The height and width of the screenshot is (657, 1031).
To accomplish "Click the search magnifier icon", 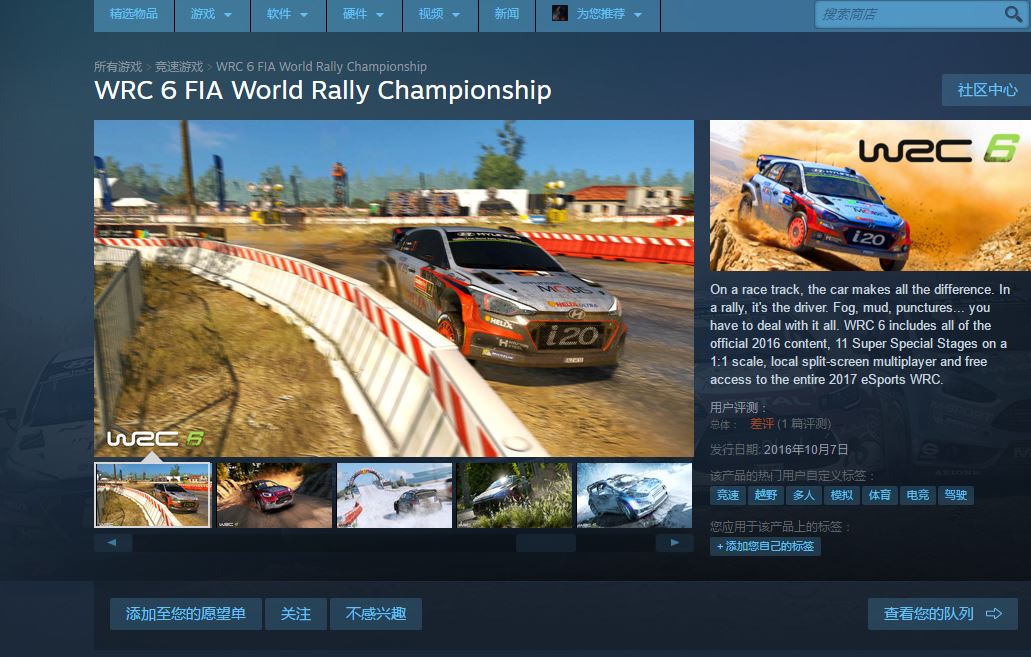I will 1013,14.
